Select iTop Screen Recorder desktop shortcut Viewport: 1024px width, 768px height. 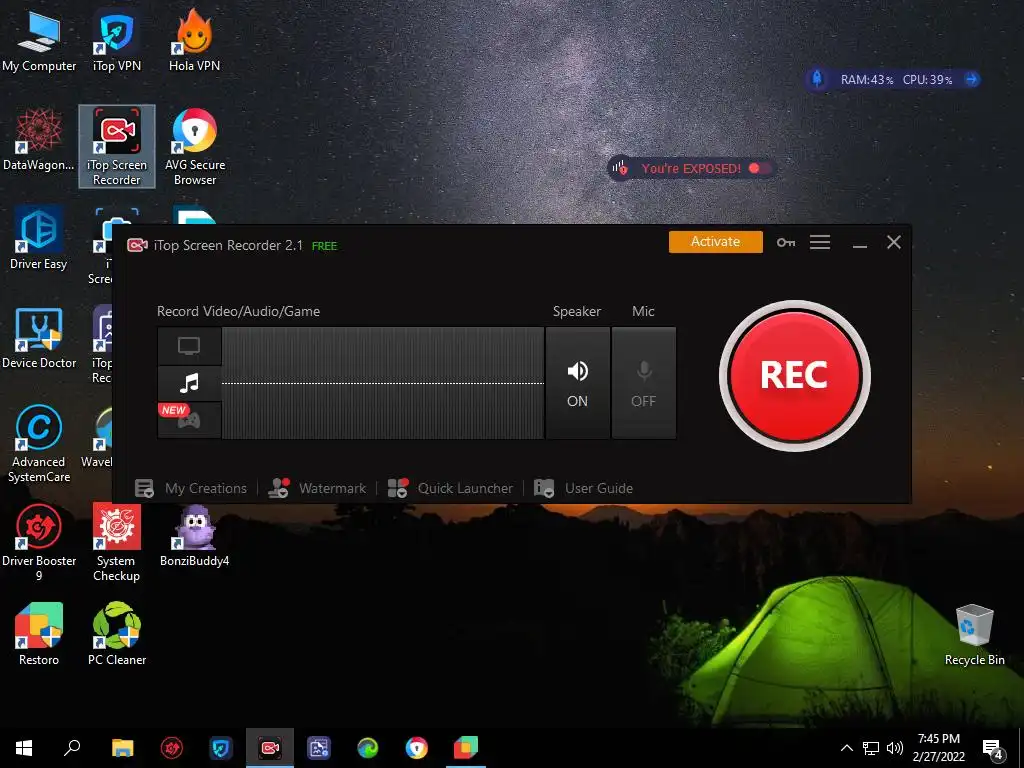coord(117,147)
